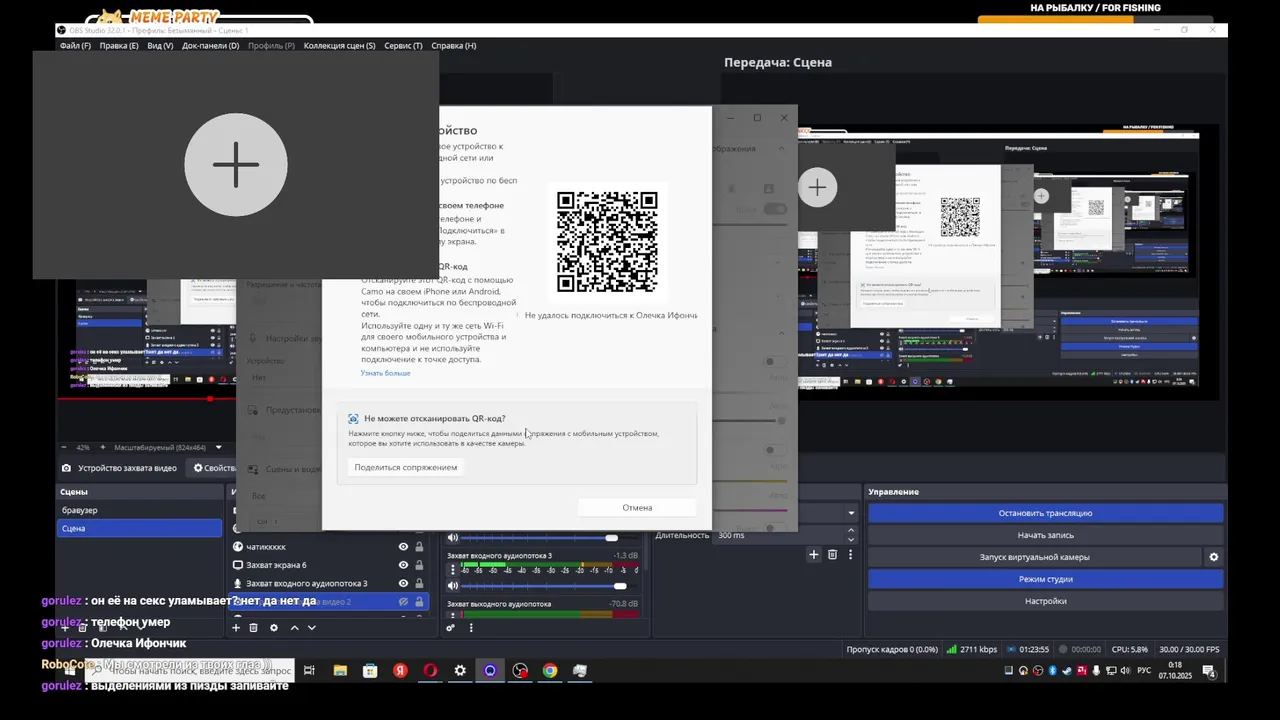The image size is (1280, 720).
Task: Open the Коллекция сцен (S) menu
Action: 340,46
